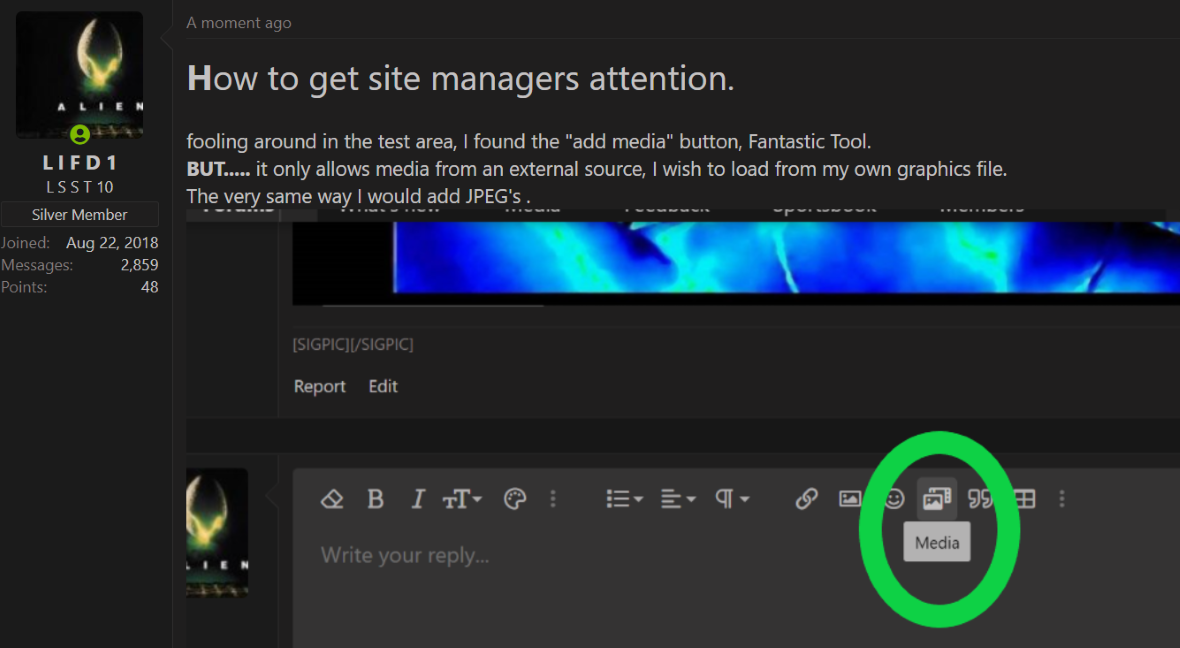Open the Alignment dropdown
The width and height of the screenshot is (1180, 648).
pos(677,499)
